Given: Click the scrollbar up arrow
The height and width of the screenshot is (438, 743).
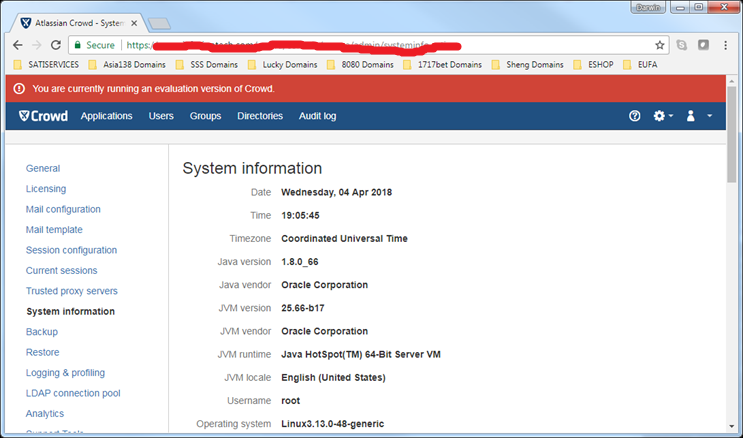Looking at the screenshot, I should 732,81.
